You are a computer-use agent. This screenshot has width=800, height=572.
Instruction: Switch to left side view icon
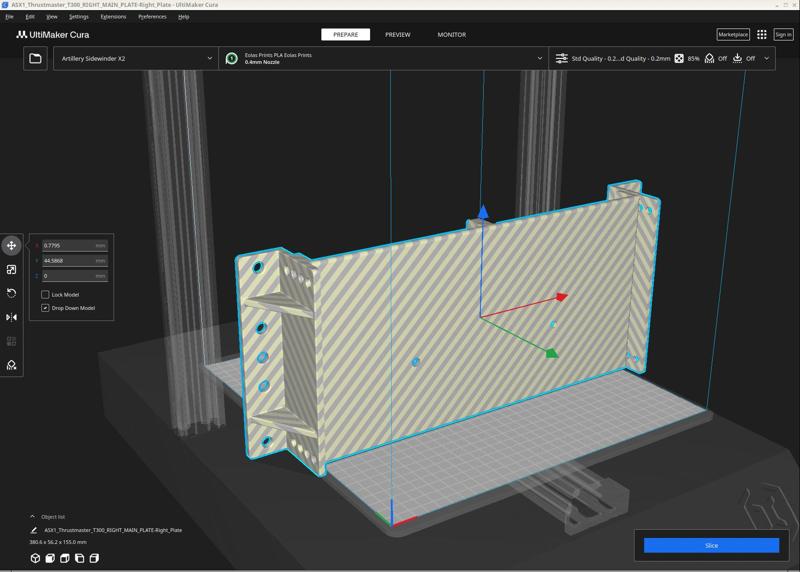(80, 558)
